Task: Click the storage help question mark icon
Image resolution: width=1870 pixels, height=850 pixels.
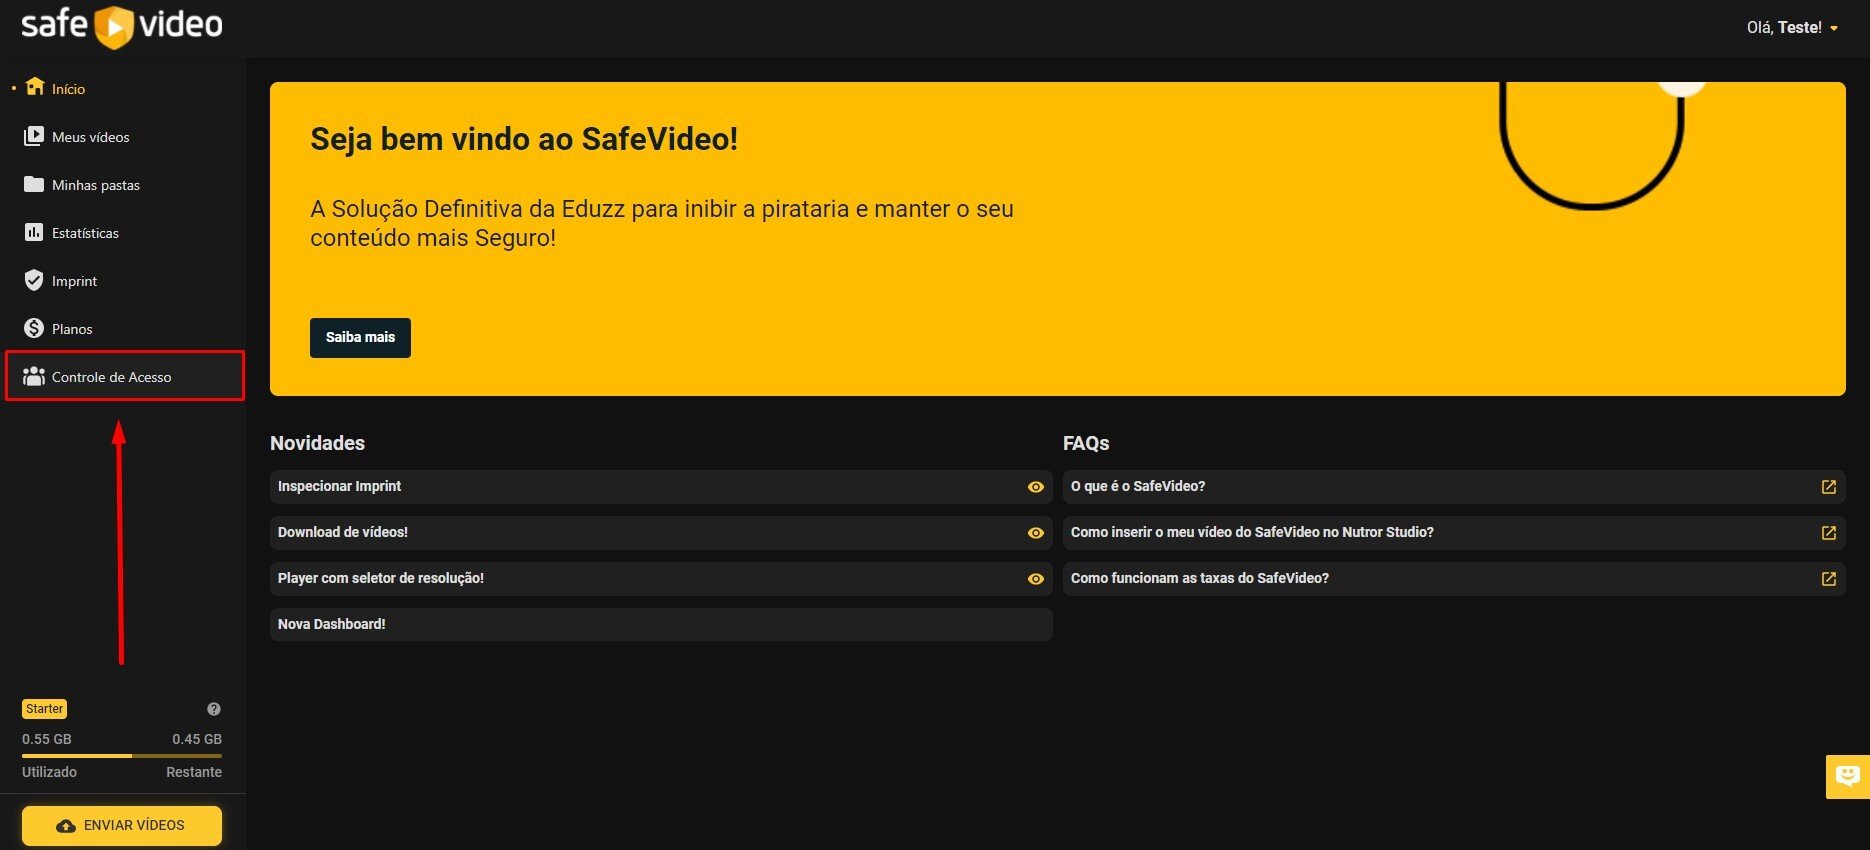Action: pos(213,709)
